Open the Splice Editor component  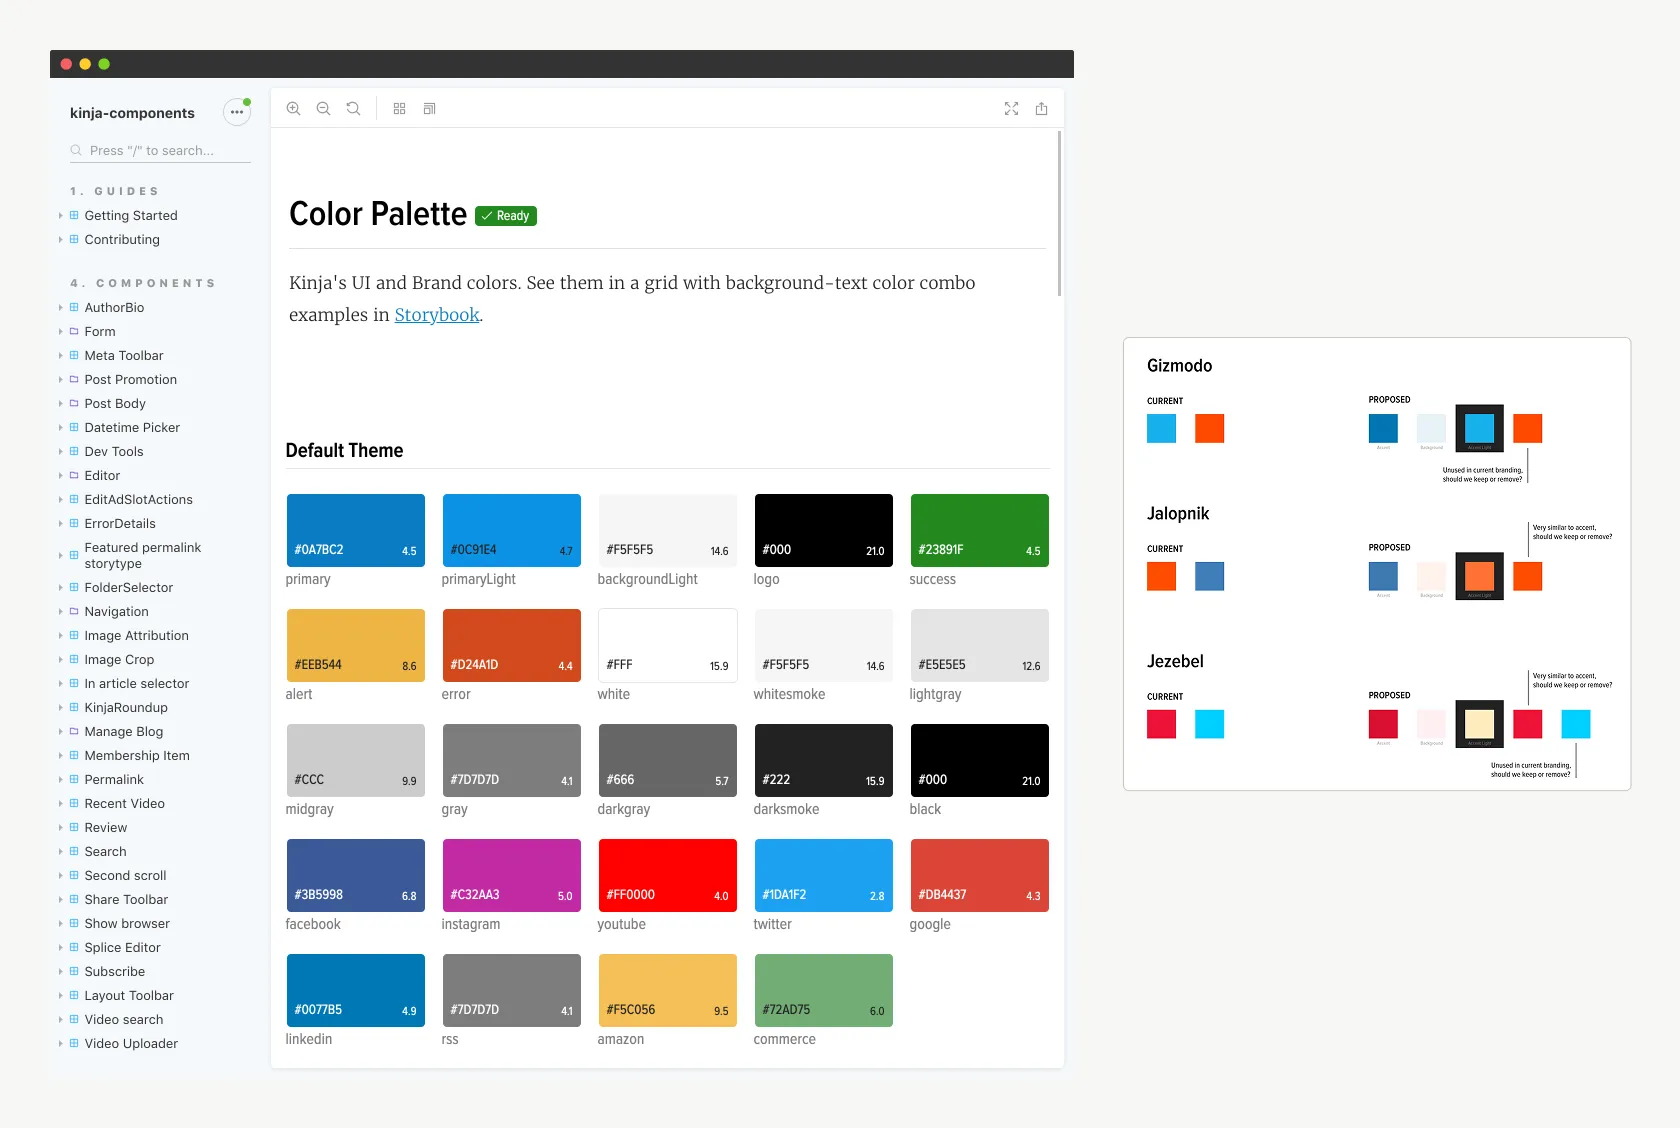point(122,947)
